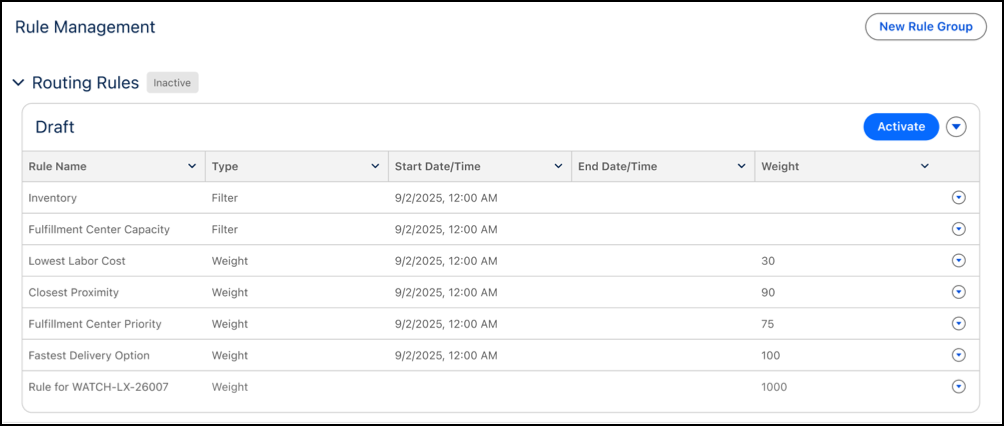Open row actions for Lowest Labor Cost

958,261
